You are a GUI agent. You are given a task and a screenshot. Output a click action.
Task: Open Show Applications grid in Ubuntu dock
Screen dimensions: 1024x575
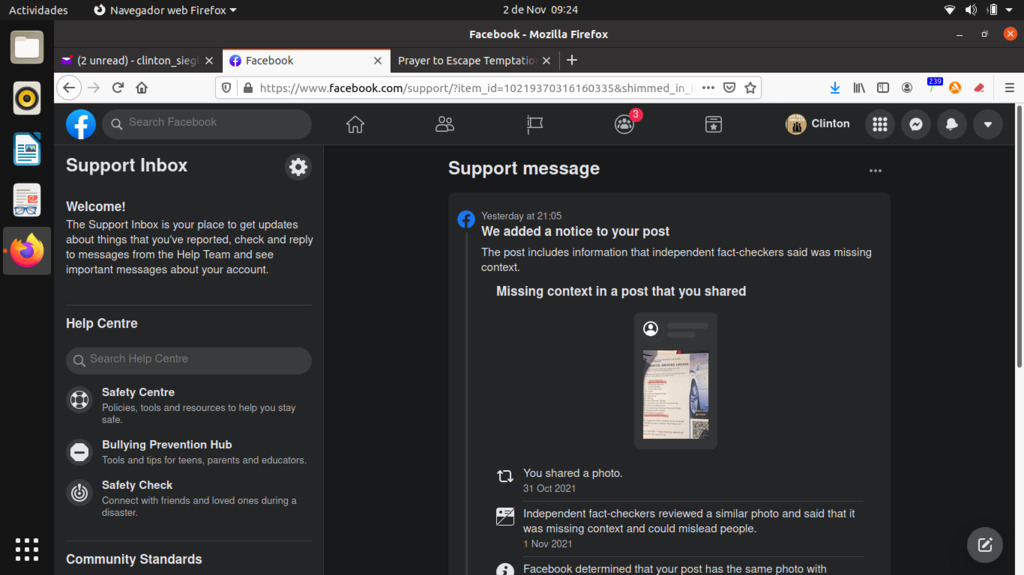tap(27, 549)
